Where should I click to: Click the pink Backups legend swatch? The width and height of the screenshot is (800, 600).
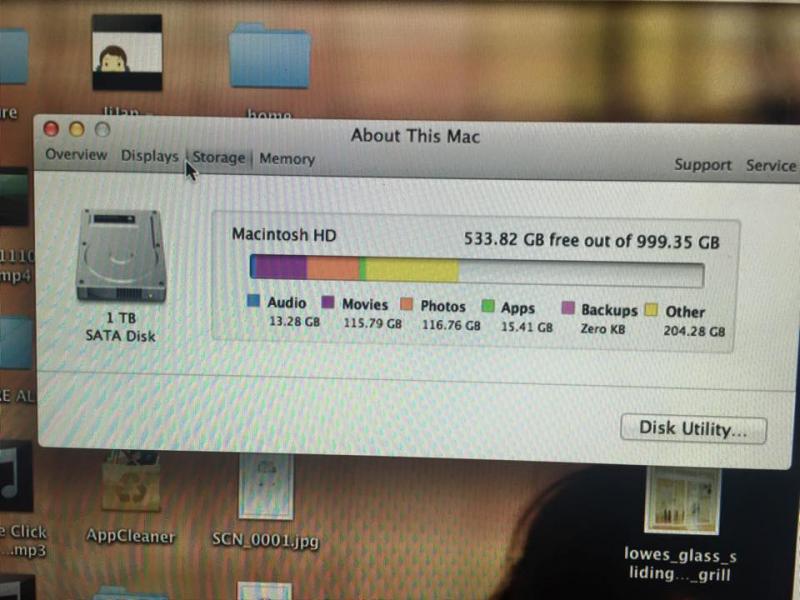click(x=568, y=308)
